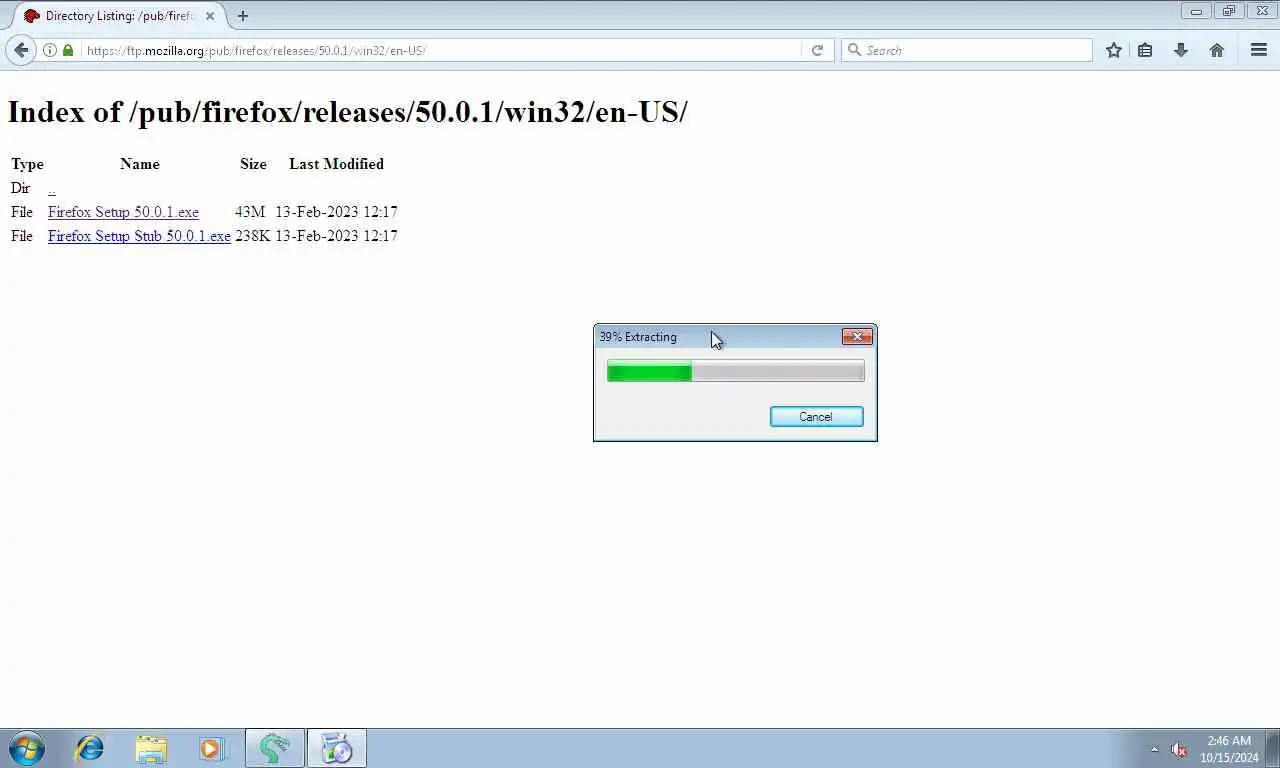Click the 43M size value
1280x768 pixels.
pyautogui.click(x=250, y=212)
